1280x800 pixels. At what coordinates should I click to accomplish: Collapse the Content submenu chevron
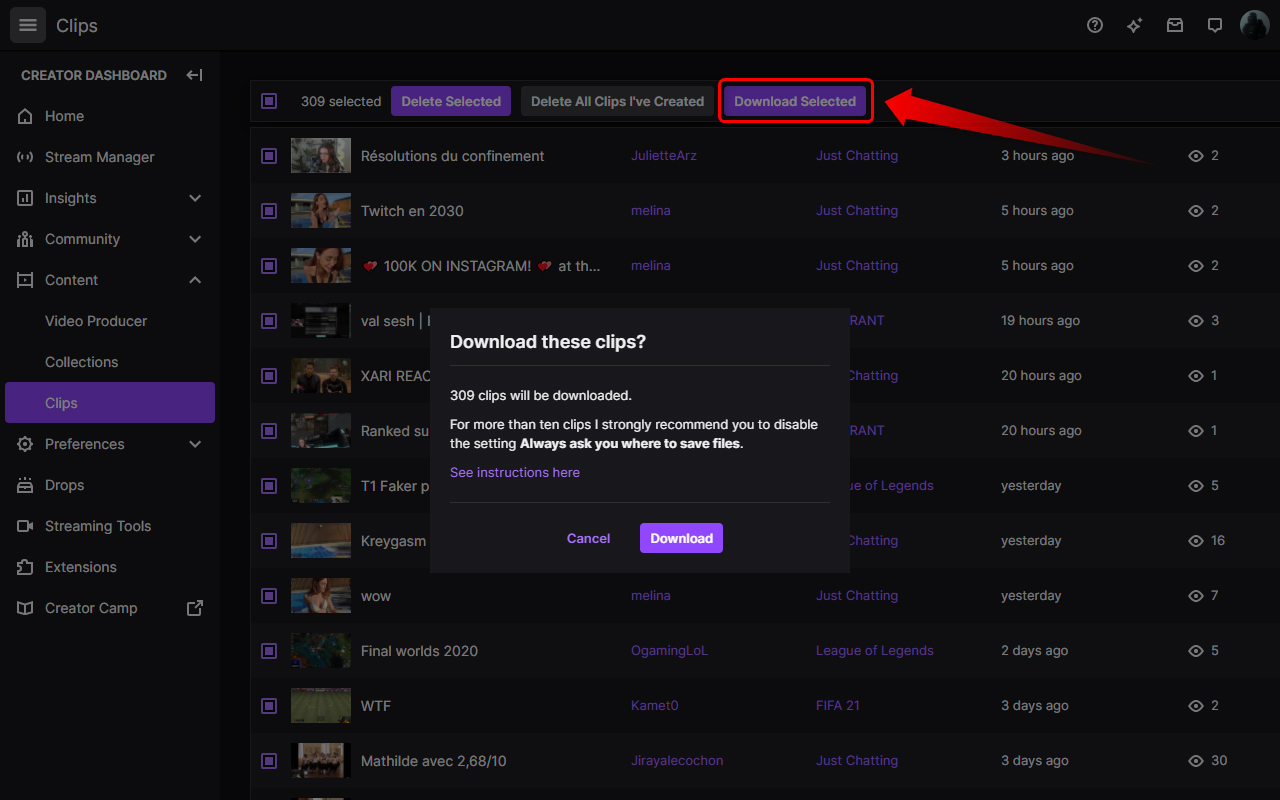pos(195,280)
